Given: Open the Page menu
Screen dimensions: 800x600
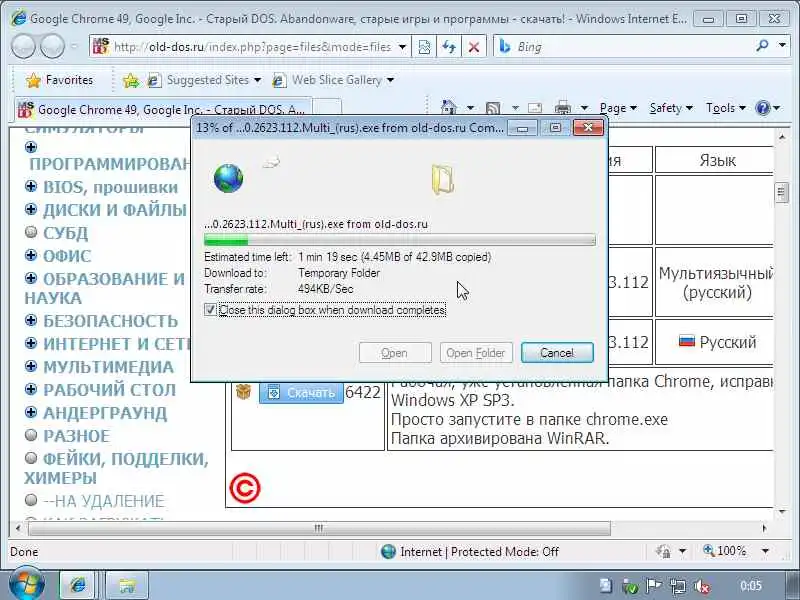Looking at the screenshot, I should 618,108.
